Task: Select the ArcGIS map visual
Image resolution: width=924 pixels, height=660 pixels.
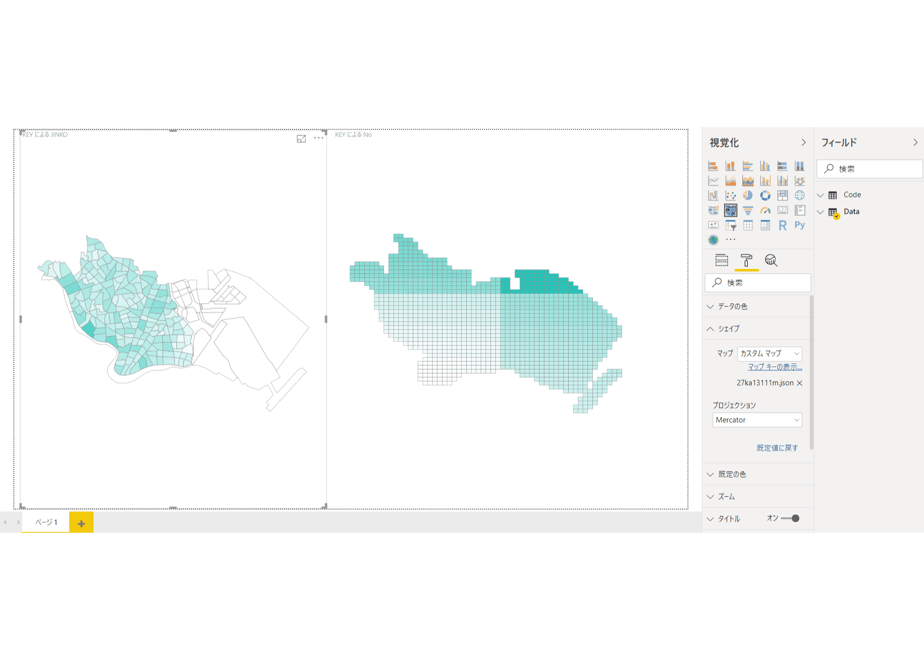Action: (x=713, y=240)
